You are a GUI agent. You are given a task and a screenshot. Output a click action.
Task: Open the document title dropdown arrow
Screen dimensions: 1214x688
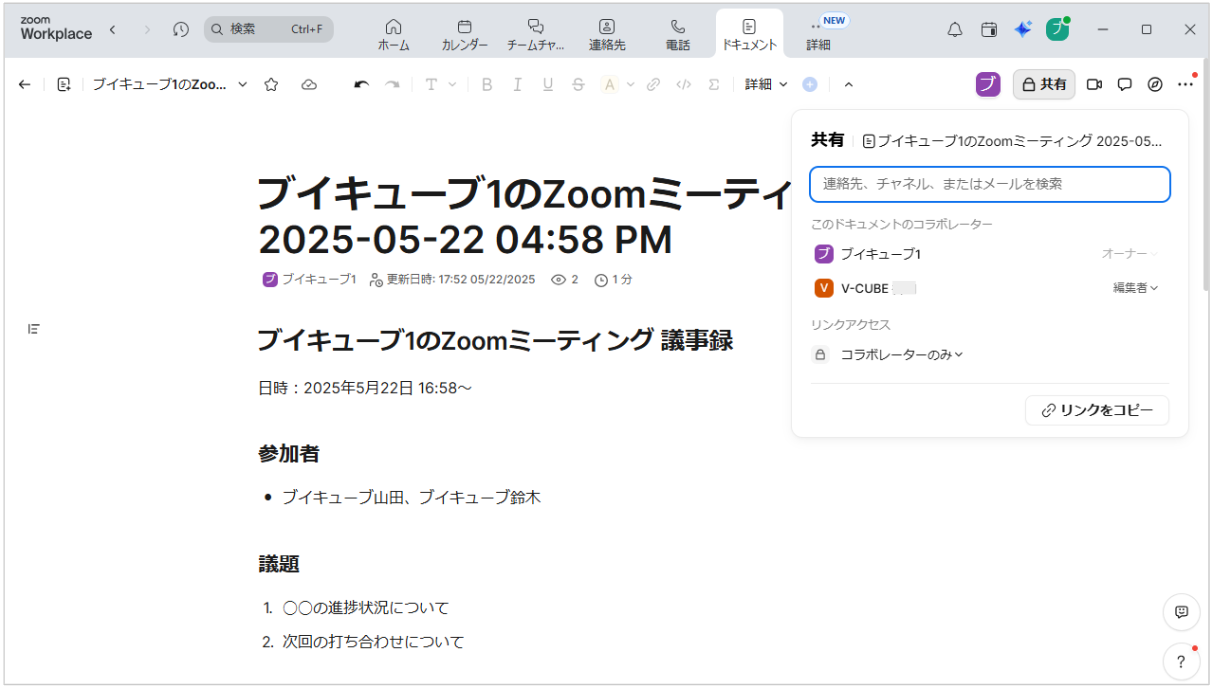coord(242,85)
